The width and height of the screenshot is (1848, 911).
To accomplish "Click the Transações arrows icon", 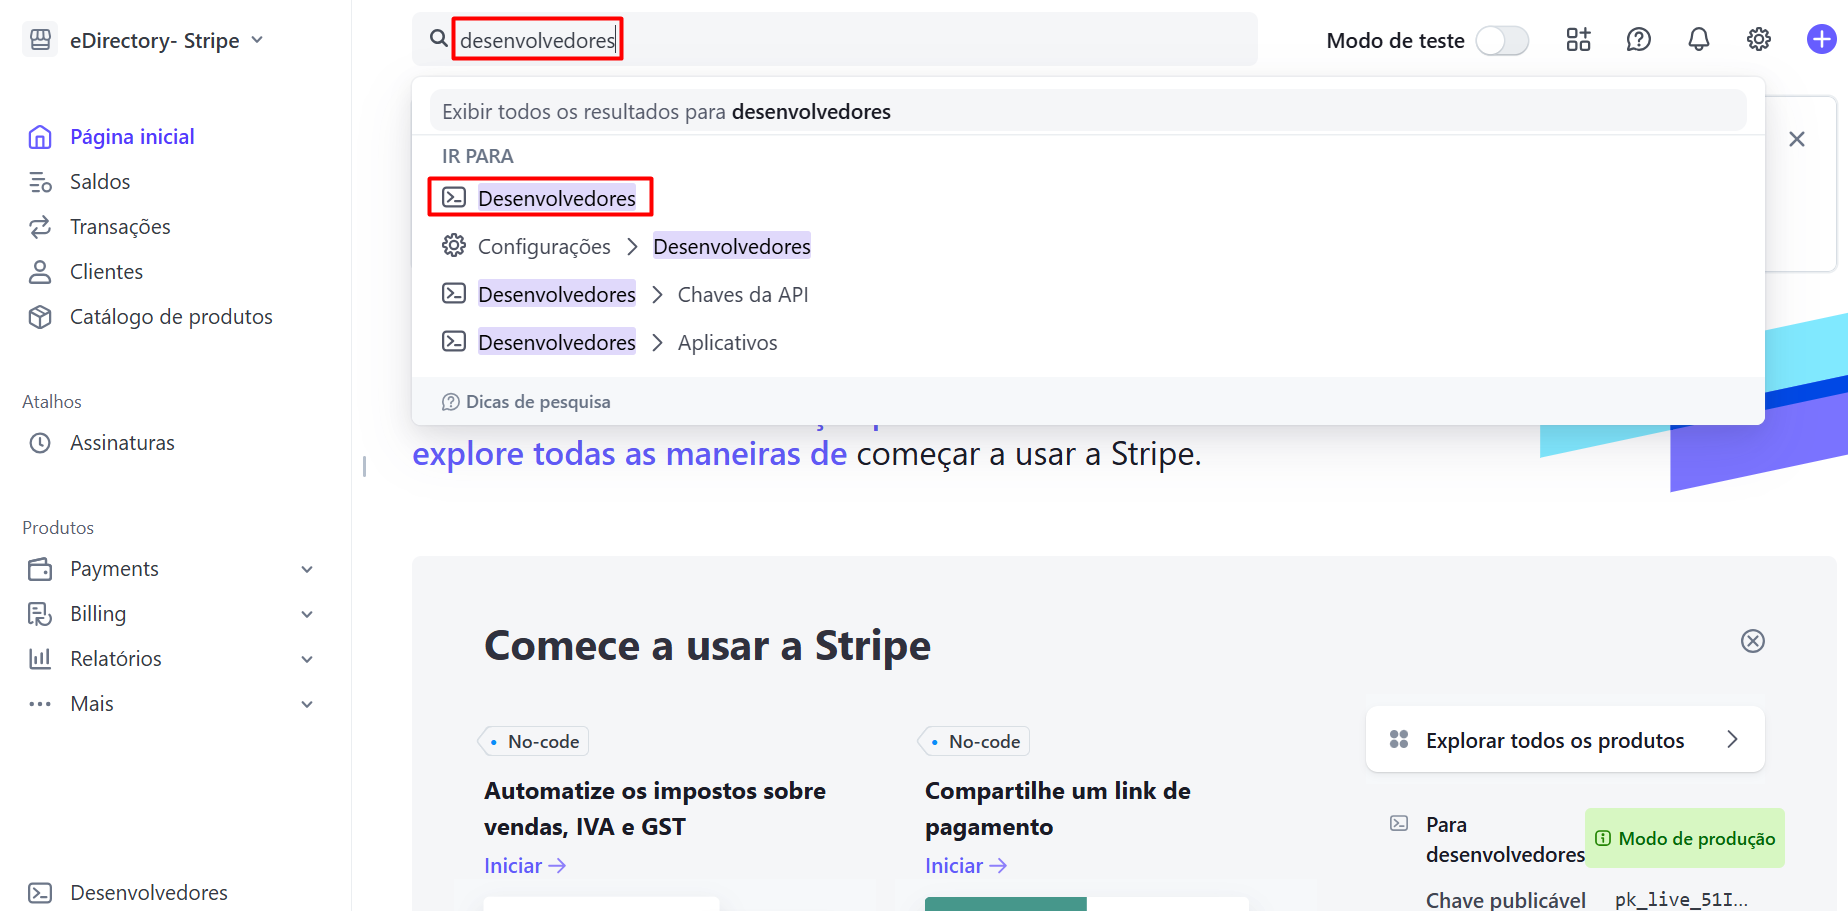I will 40,227.
